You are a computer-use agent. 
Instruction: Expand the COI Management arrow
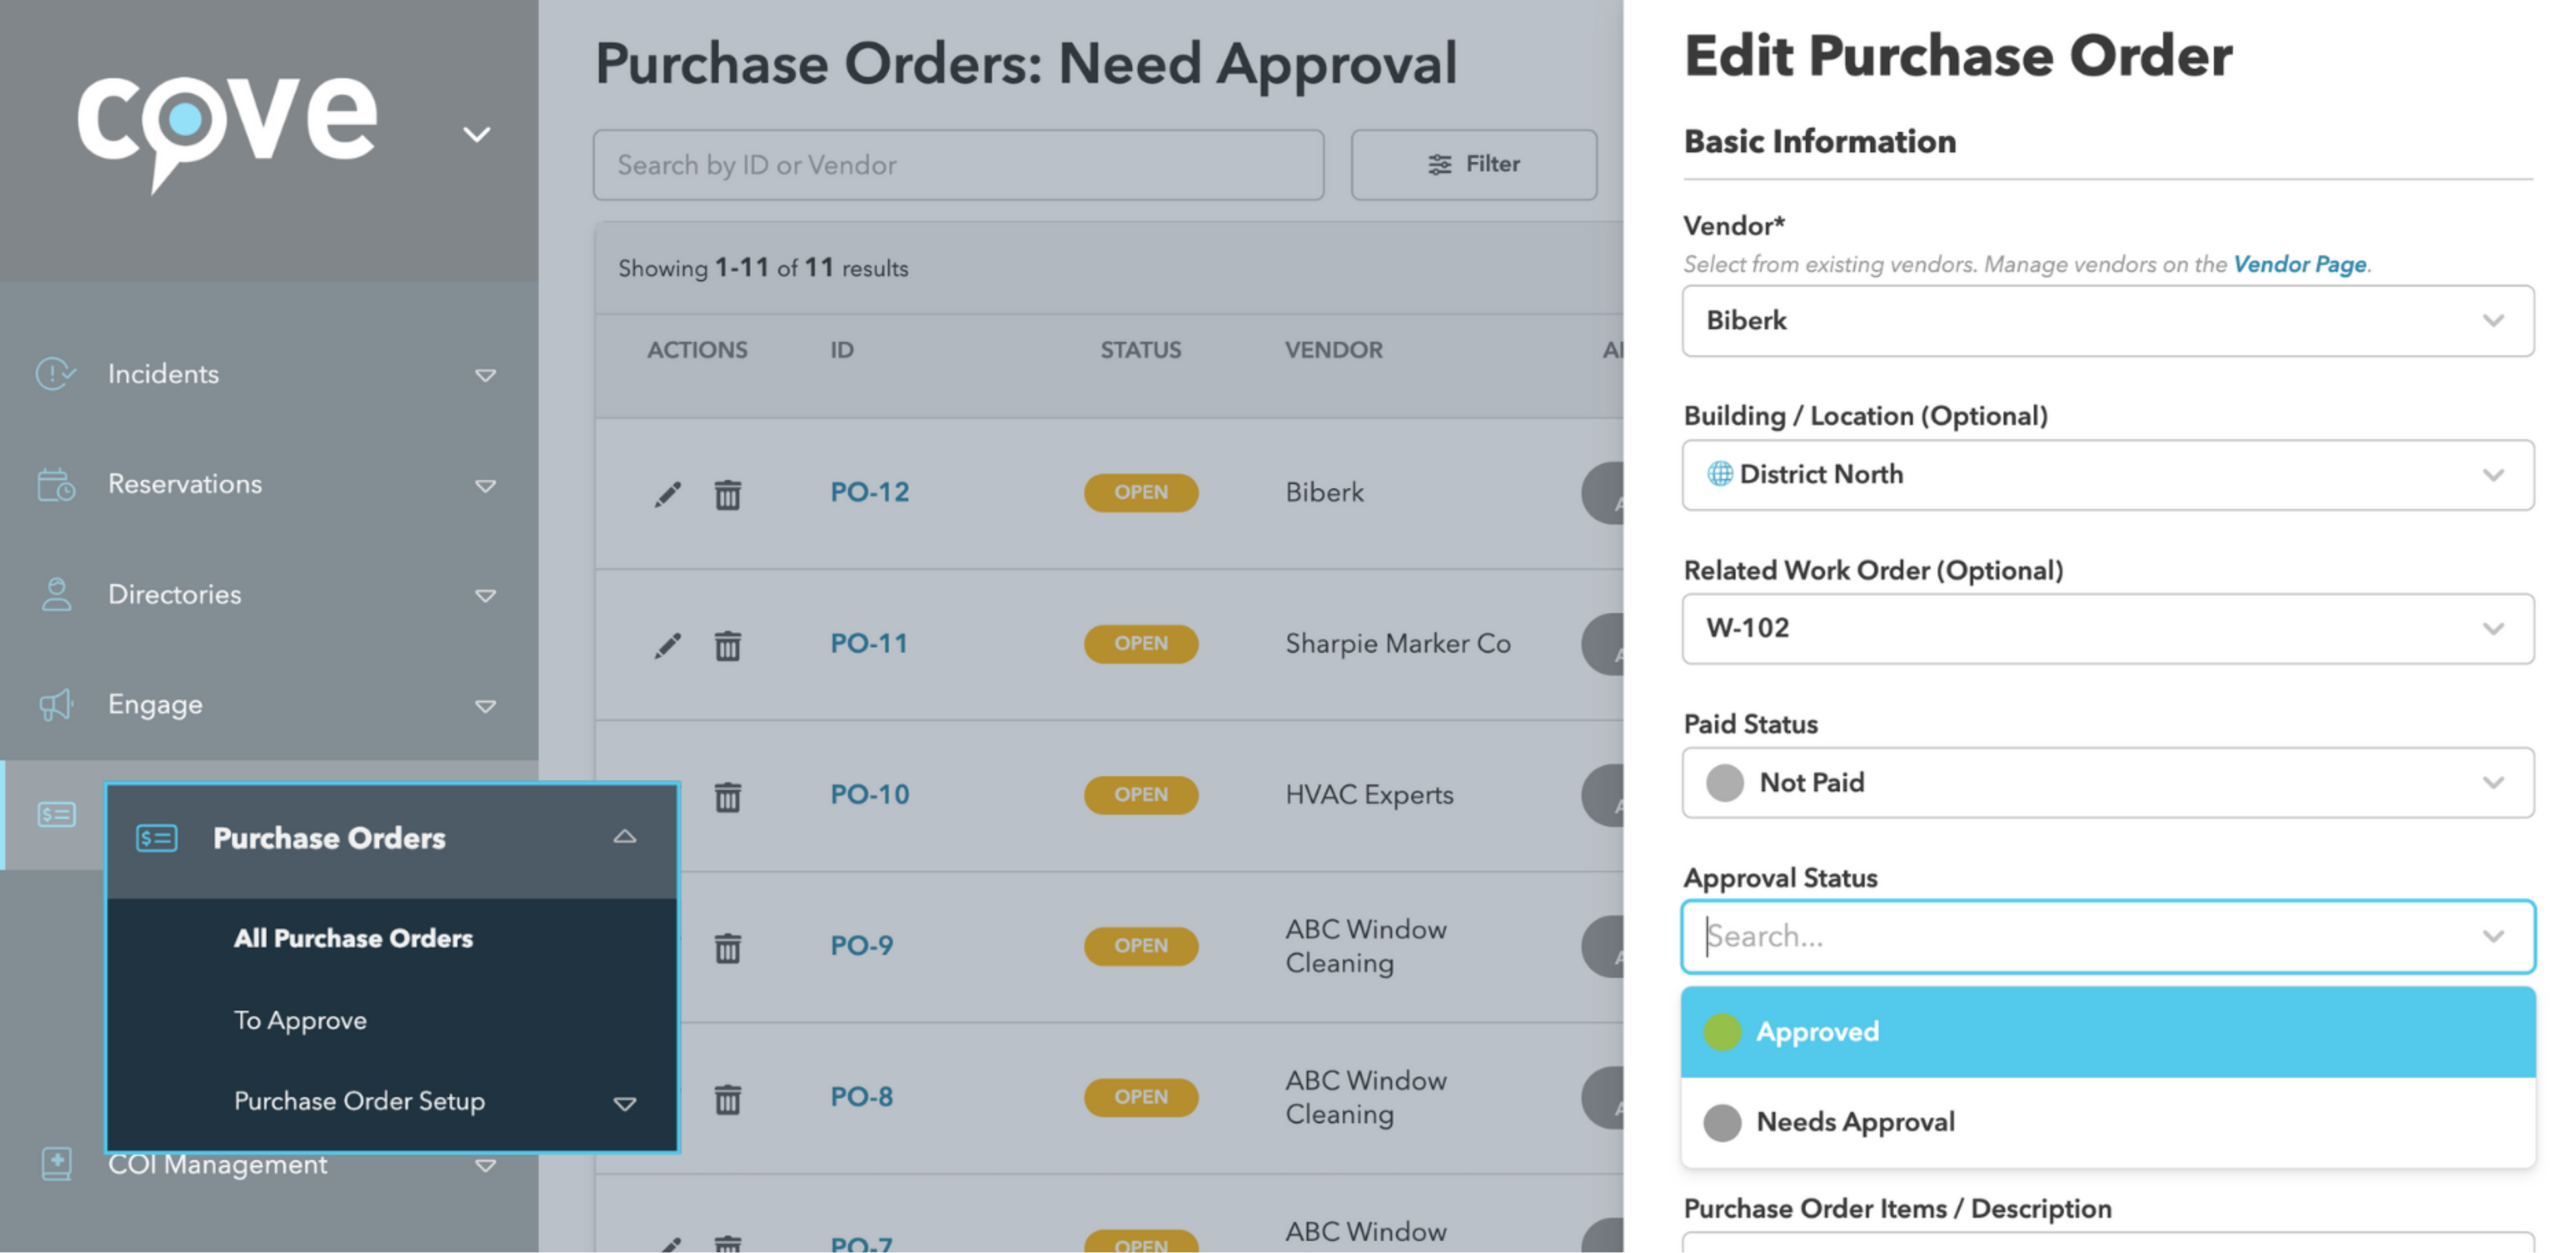pyautogui.click(x=485, y=1166)
